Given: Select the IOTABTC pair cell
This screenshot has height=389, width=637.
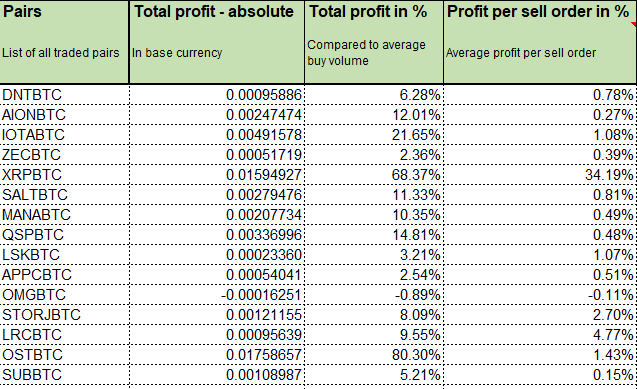Looking at the screenshot, I should coord(65,134).
